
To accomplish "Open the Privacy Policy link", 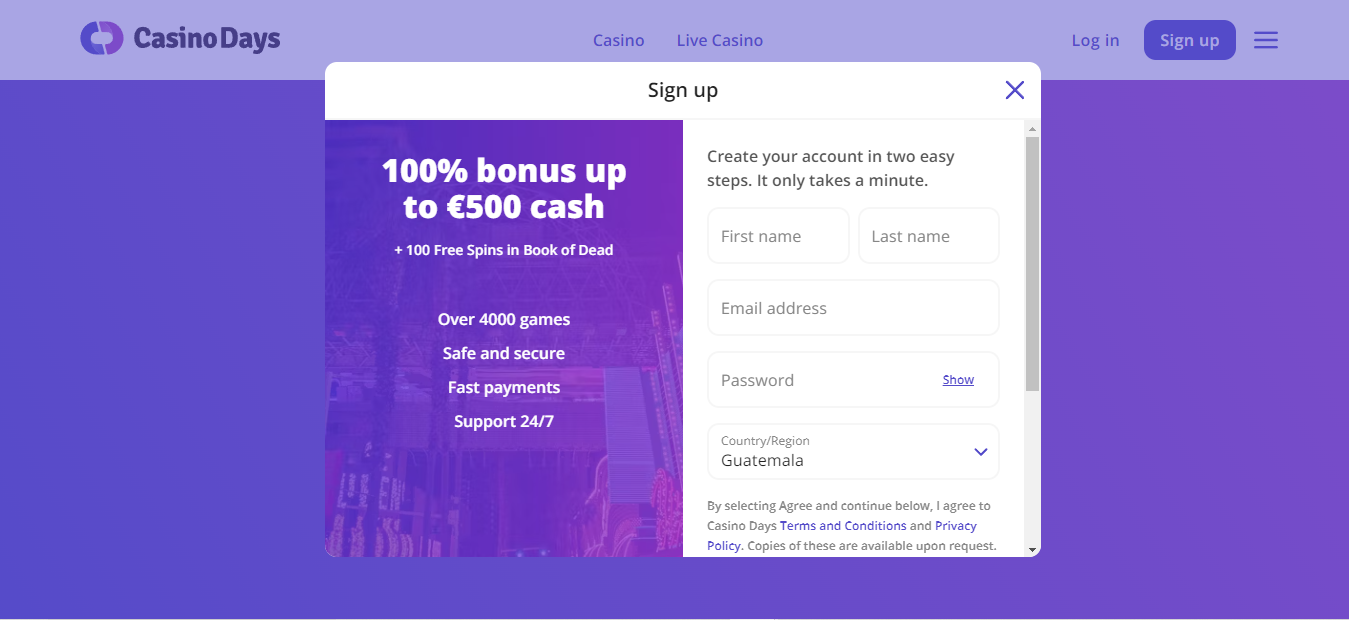I will 842,536.
